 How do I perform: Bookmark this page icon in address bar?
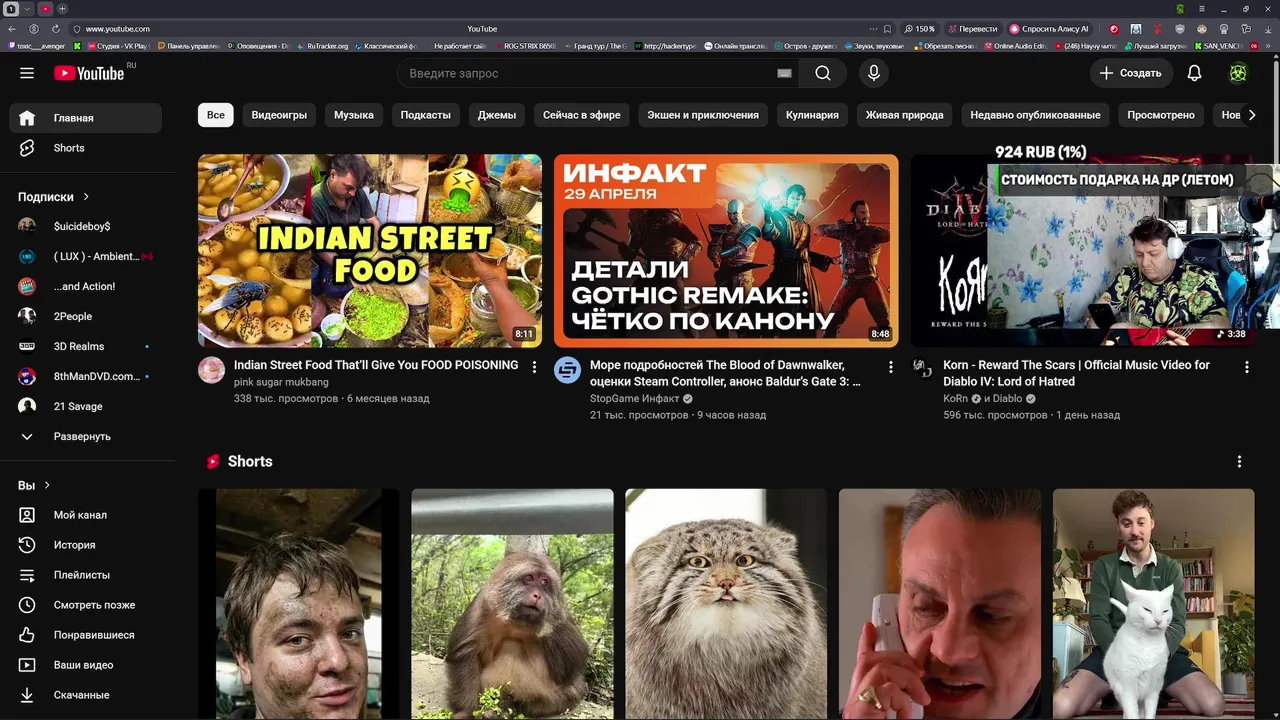pos(887,29)
